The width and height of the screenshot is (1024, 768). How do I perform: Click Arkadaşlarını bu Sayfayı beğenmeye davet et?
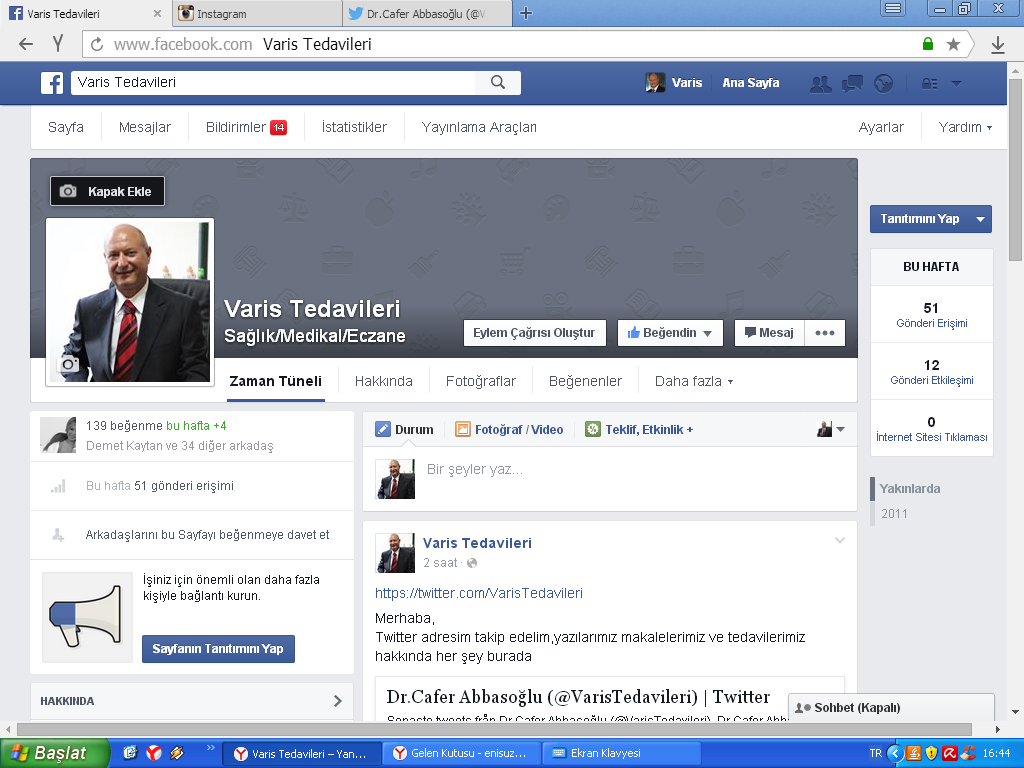point(208,535)
